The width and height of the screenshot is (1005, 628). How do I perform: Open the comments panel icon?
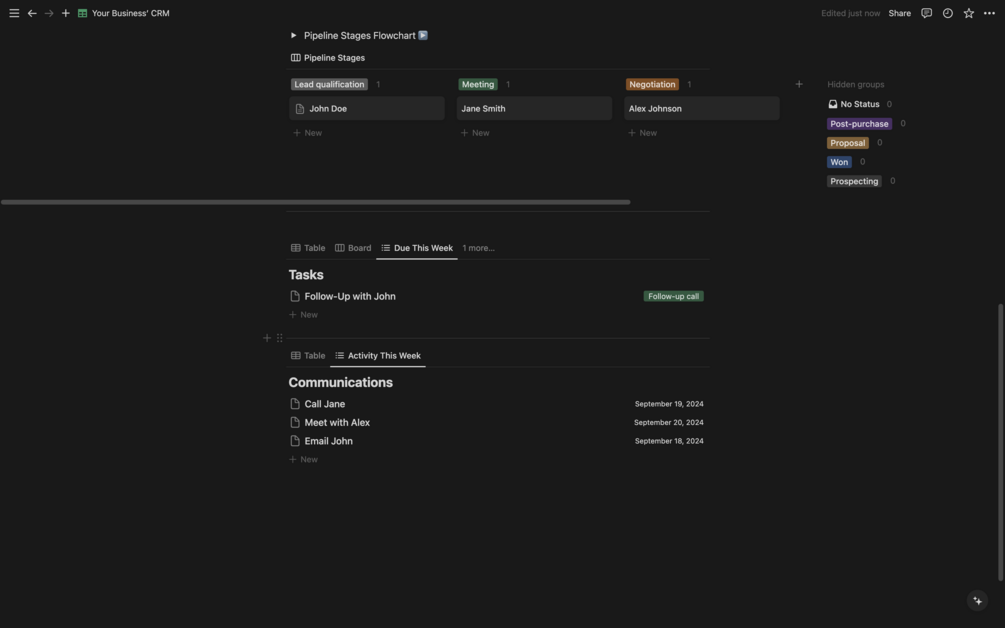coord(926,13)
